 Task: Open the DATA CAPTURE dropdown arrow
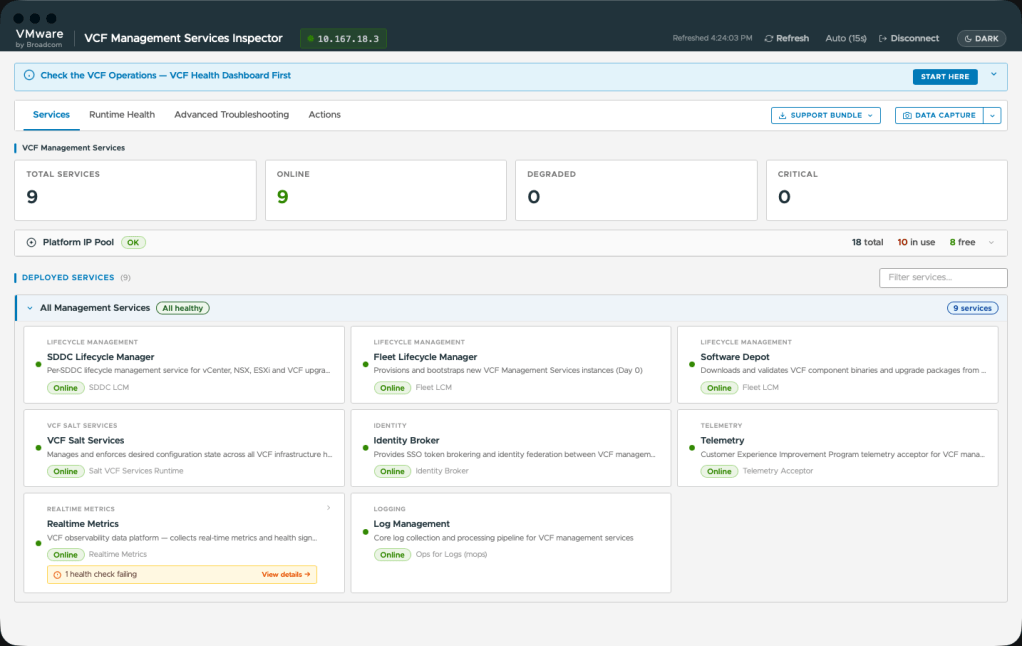click(992, 115)
